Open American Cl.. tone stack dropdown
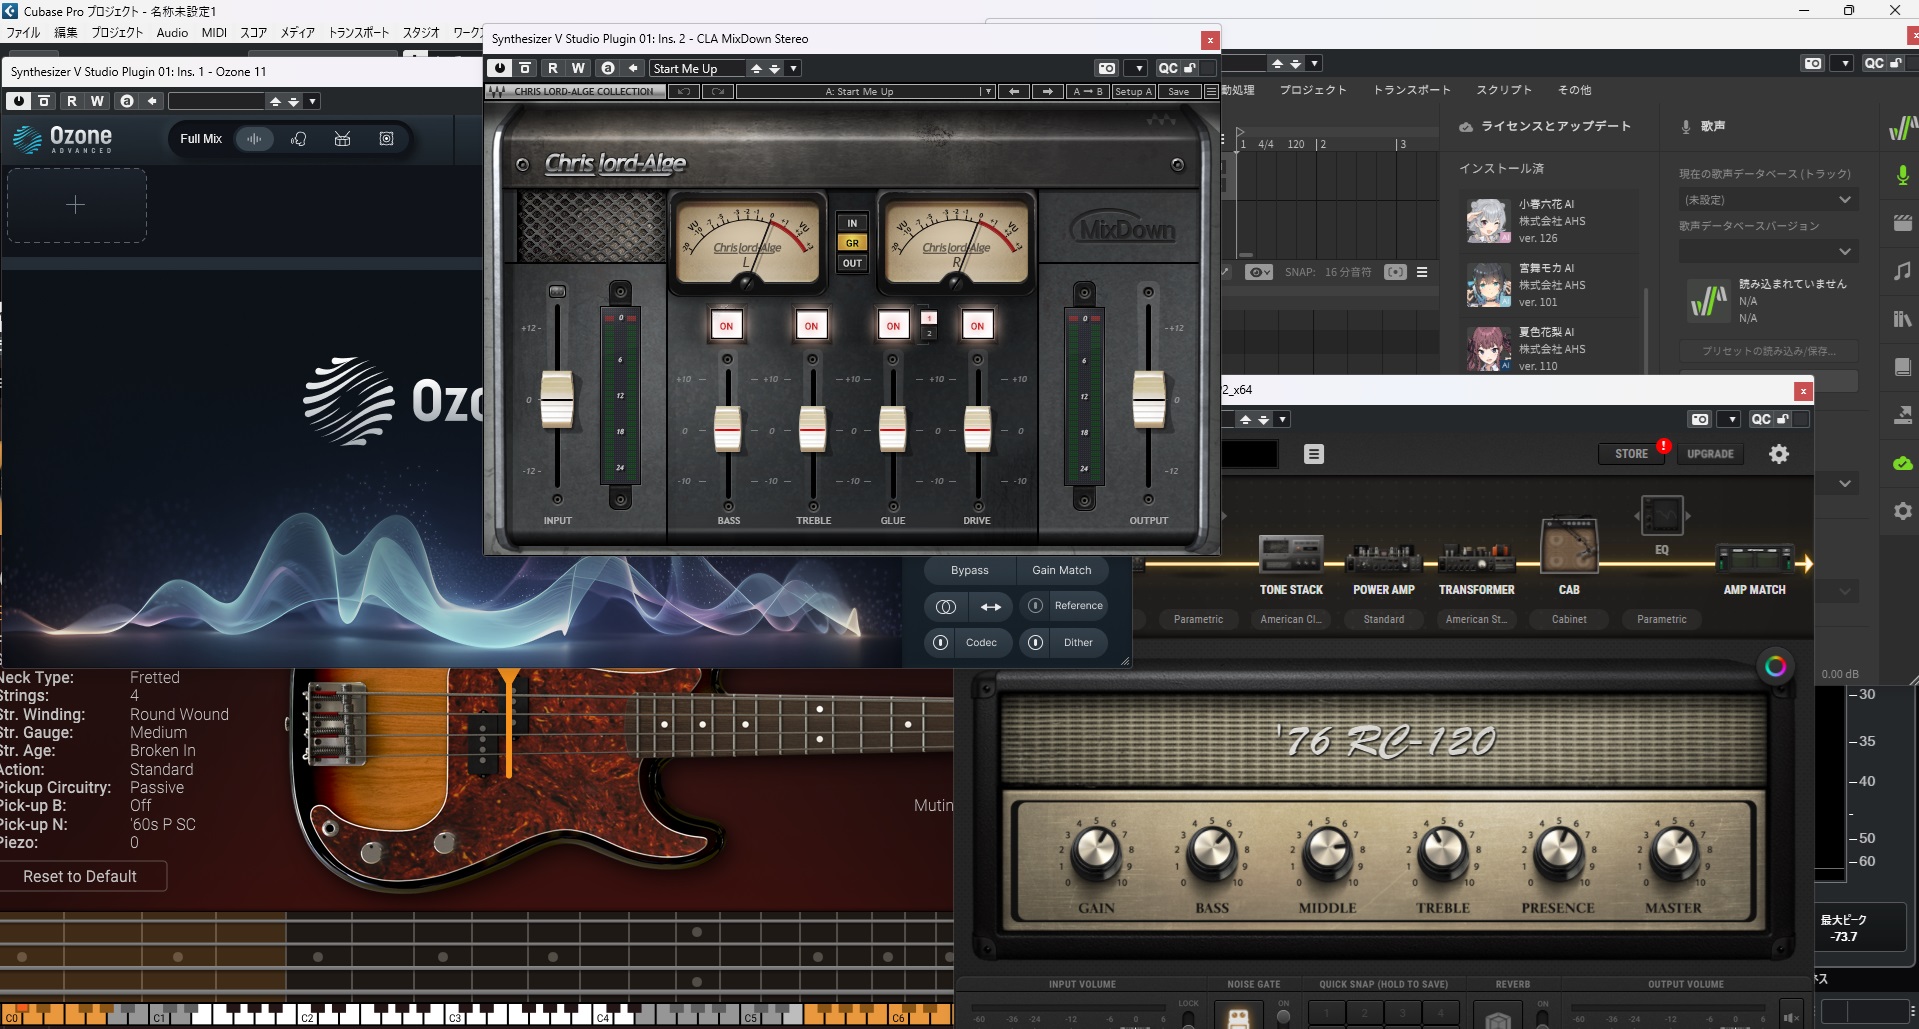1919x1029 pixels. tap(1290, 619)
